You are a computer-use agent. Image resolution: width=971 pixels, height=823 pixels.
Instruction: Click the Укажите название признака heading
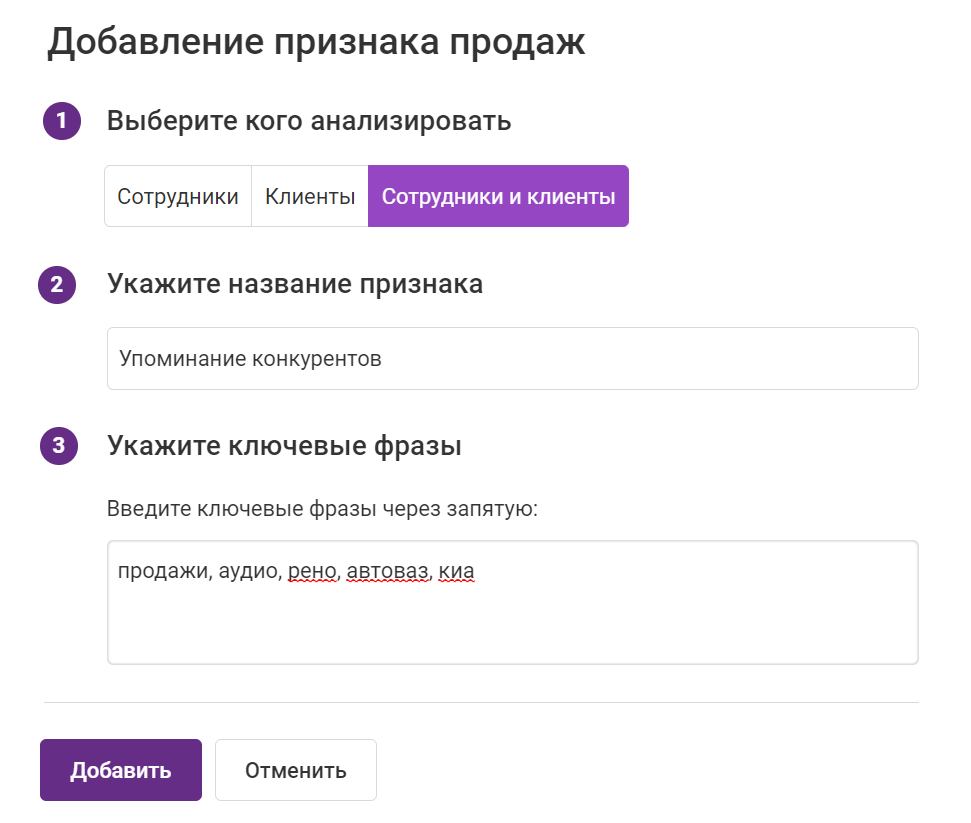pyautogui.click(x=295, y=285)
